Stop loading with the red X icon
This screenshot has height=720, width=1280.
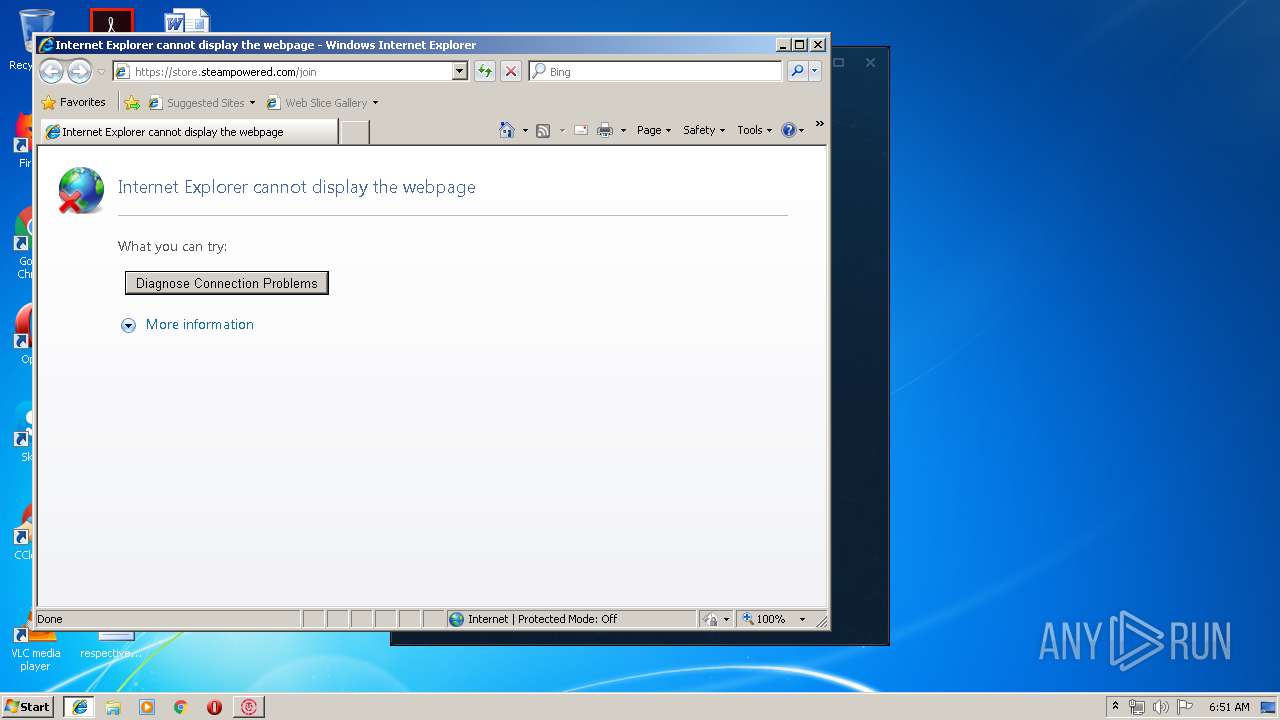(x=511, y=71)
